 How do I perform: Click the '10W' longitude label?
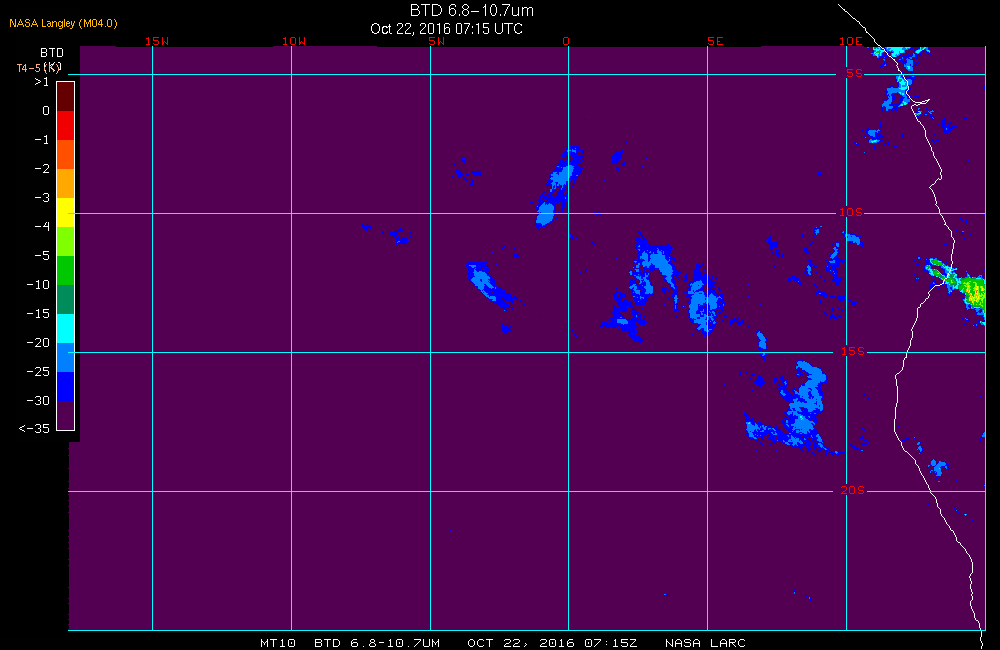pyautogui.click(x=294, y=41)
